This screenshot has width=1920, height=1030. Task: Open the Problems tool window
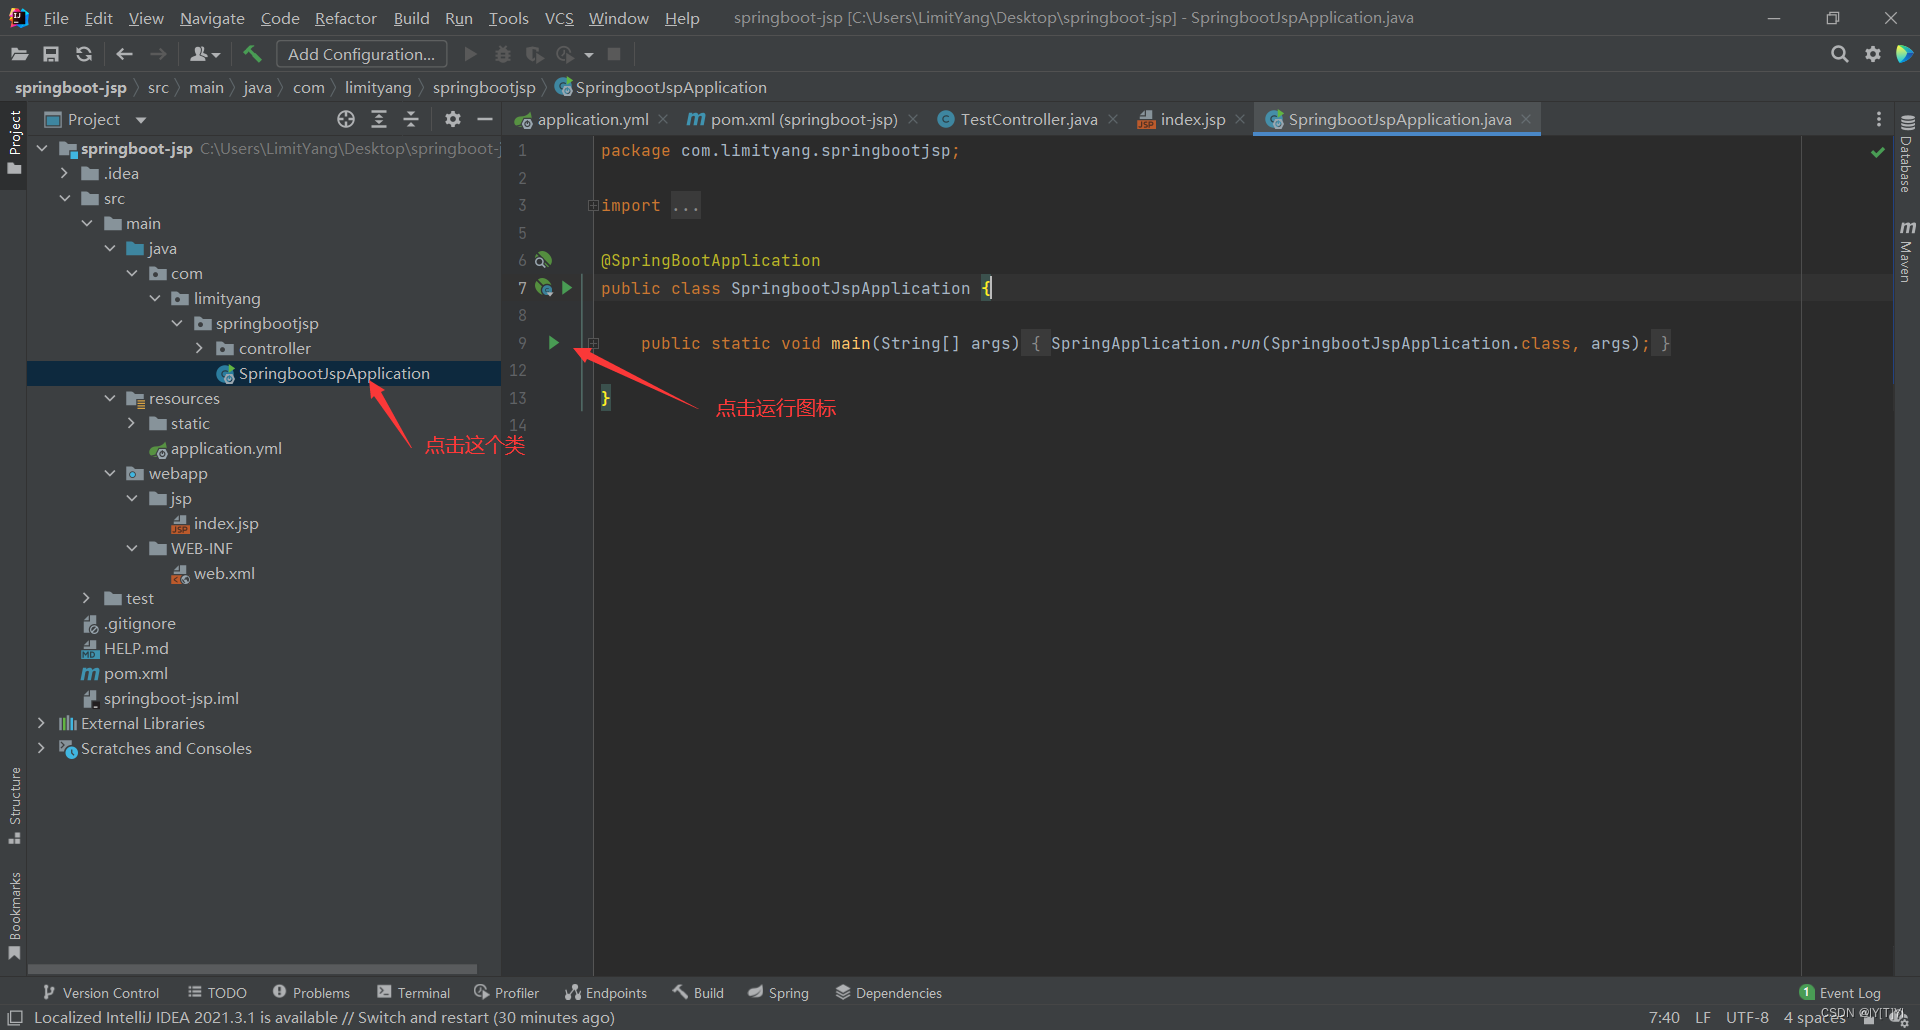pos(311,992)
